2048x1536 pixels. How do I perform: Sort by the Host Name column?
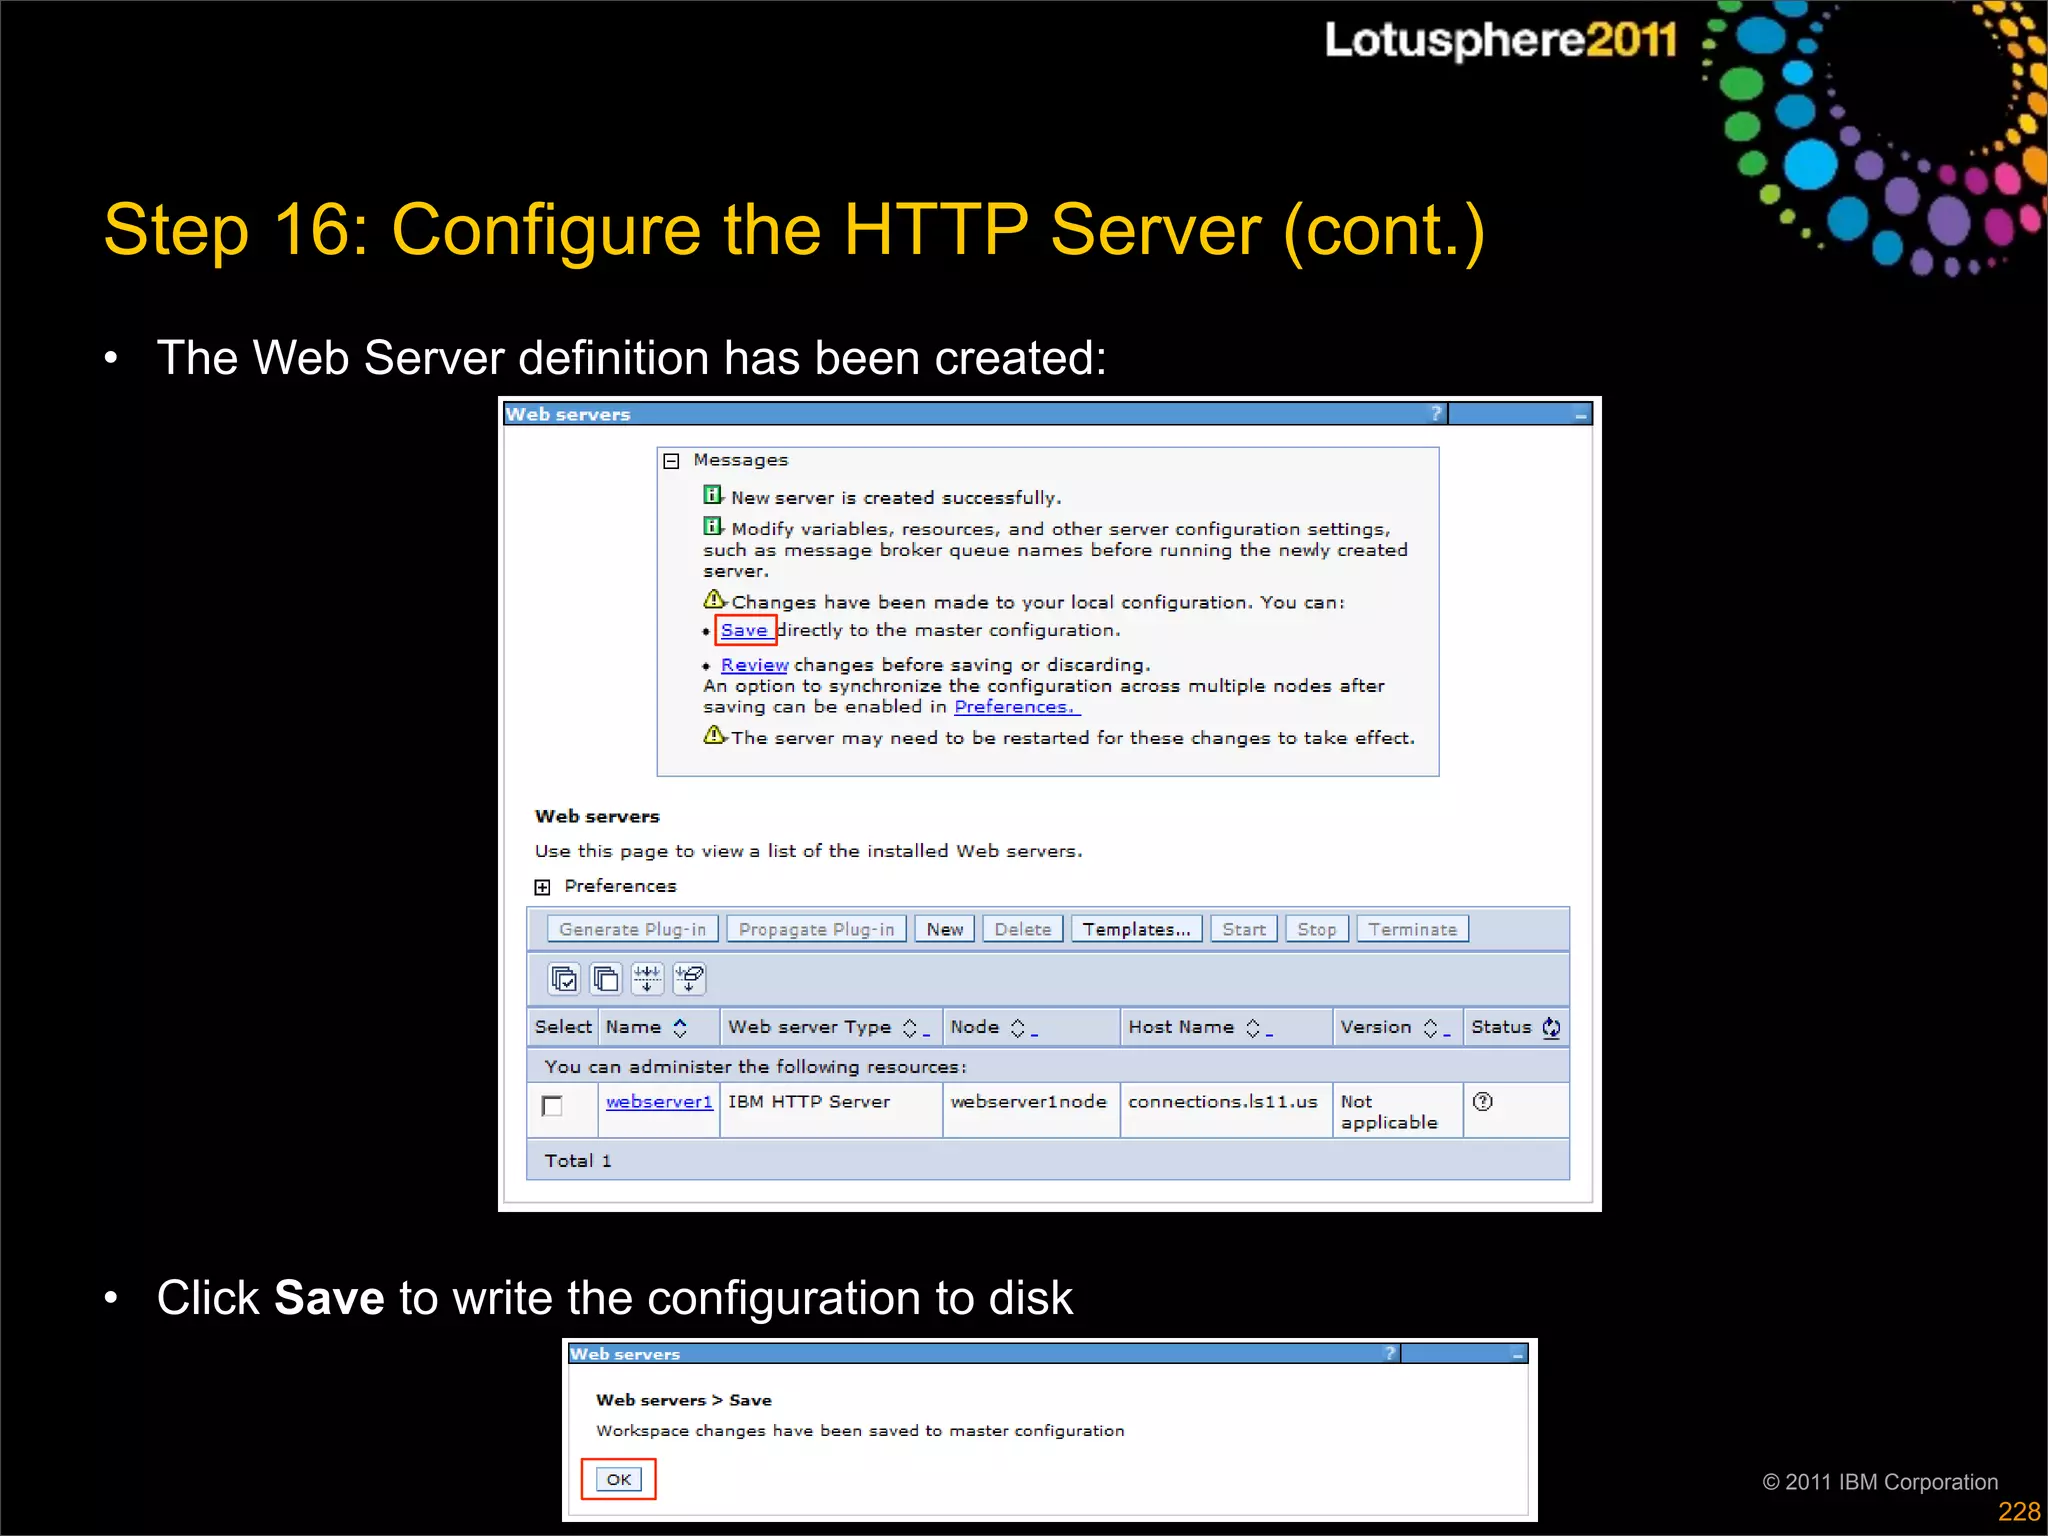[1253, 1028]
